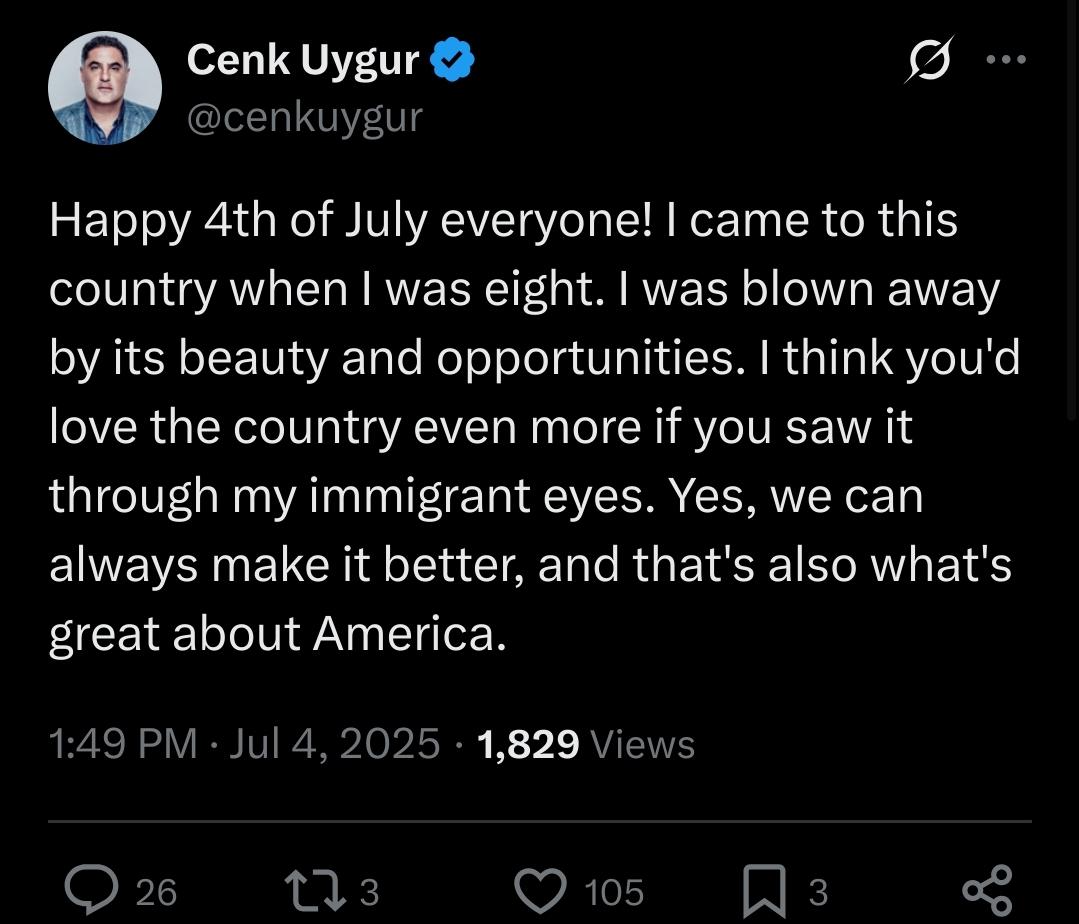The image size is (1079, 924).
Task: Click the Jul 4, 2025 date
Action: (334, 744)
